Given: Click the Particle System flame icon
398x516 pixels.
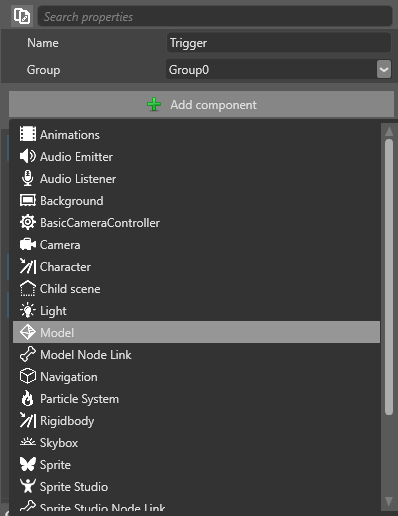Looking at the screenshot, I should click(28, 399).
